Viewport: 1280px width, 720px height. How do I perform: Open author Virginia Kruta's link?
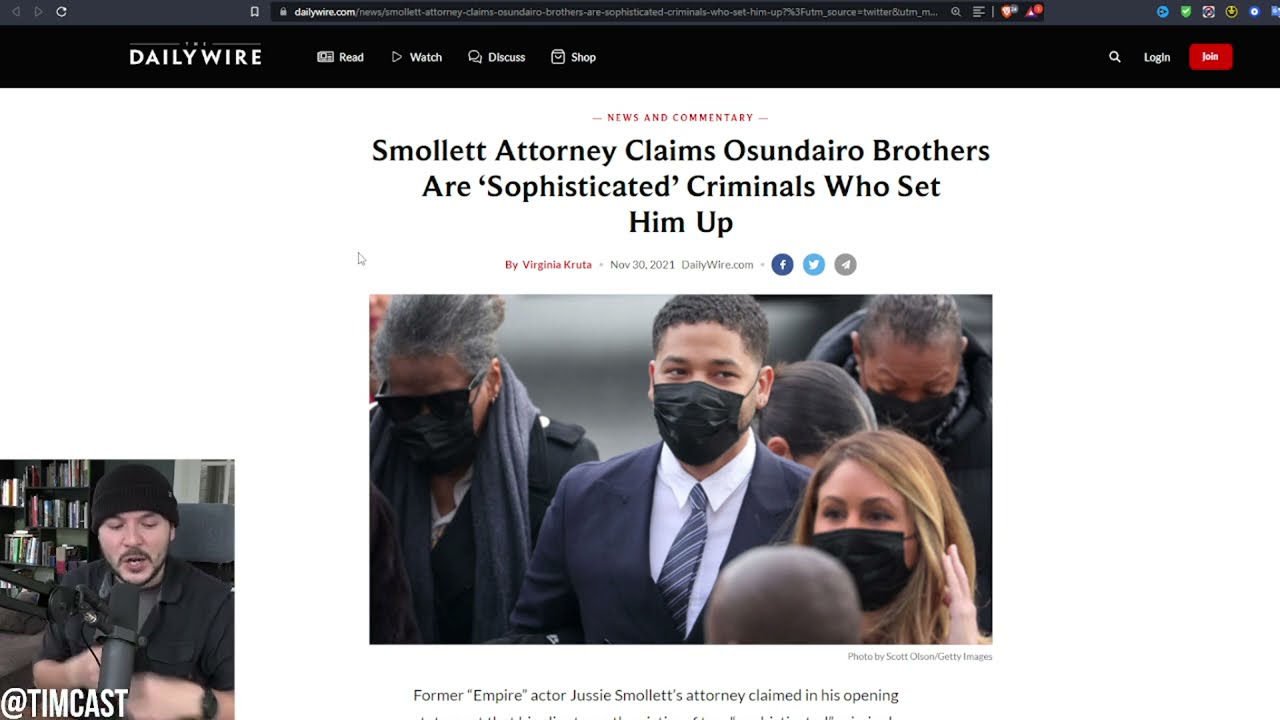557,265
